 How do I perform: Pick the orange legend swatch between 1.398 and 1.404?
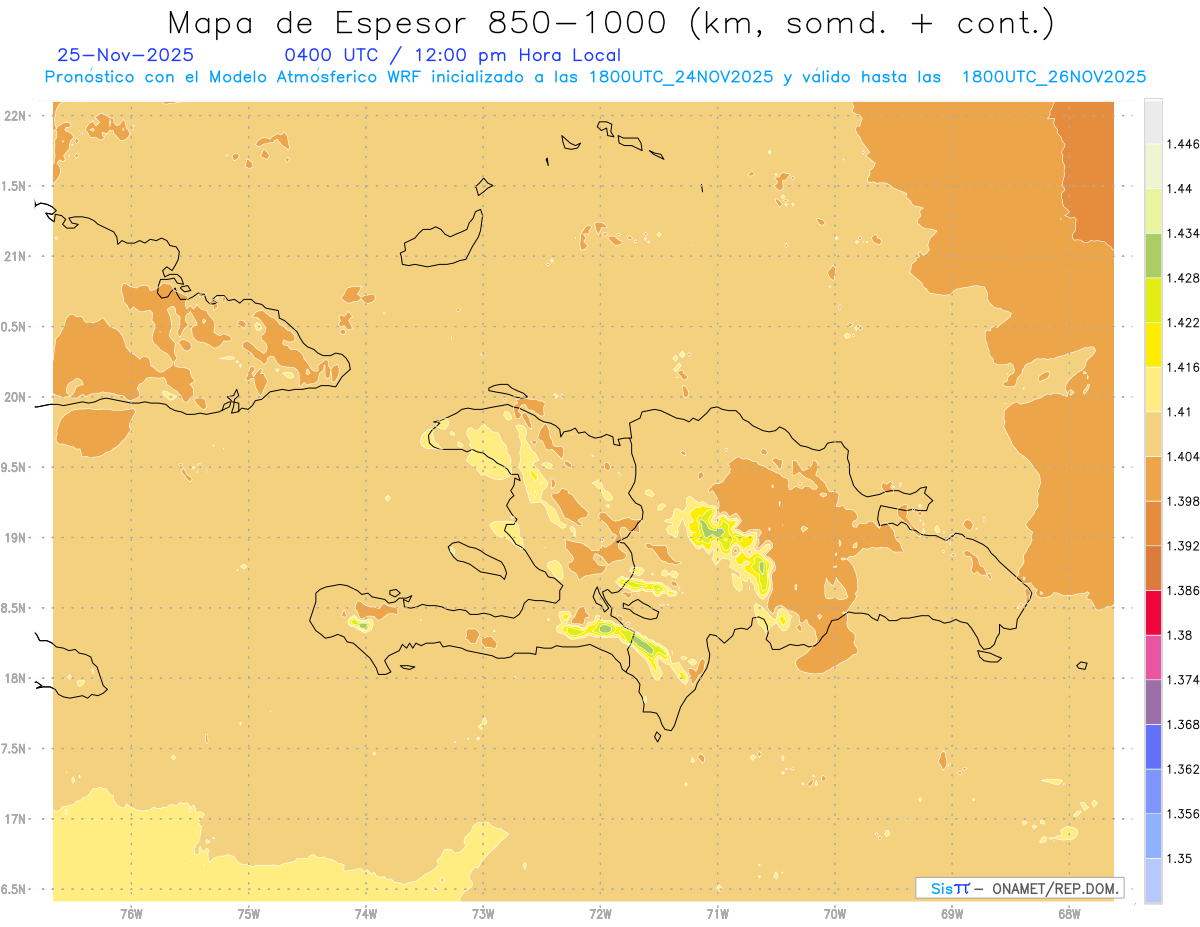[x=1153, y=478]
